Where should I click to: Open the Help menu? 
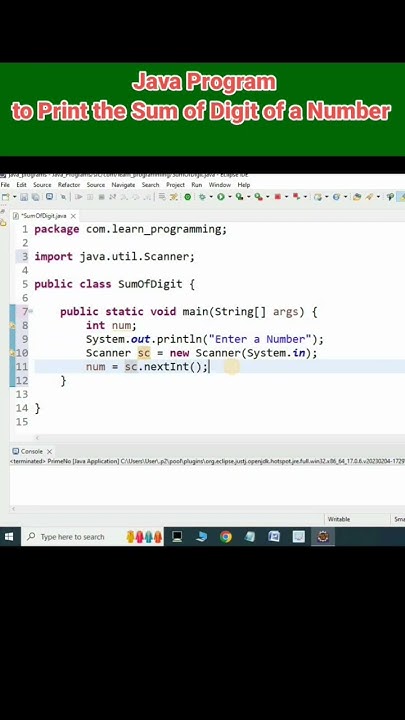click(244, 185)
